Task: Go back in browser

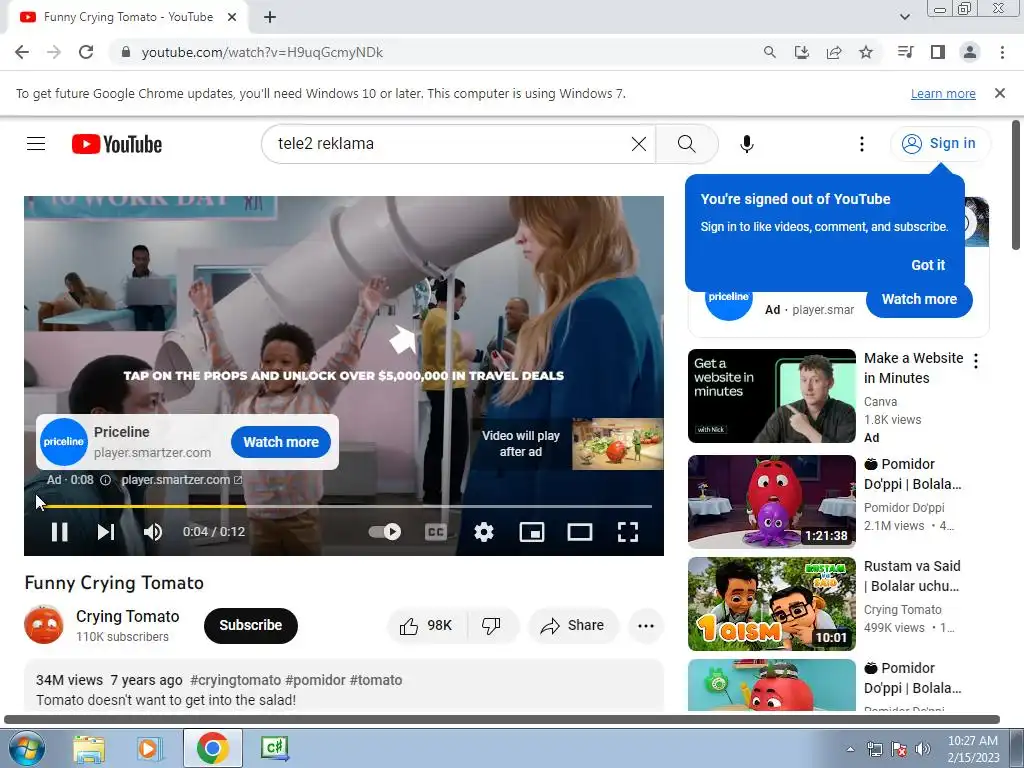Action: [x=22, y=52]
